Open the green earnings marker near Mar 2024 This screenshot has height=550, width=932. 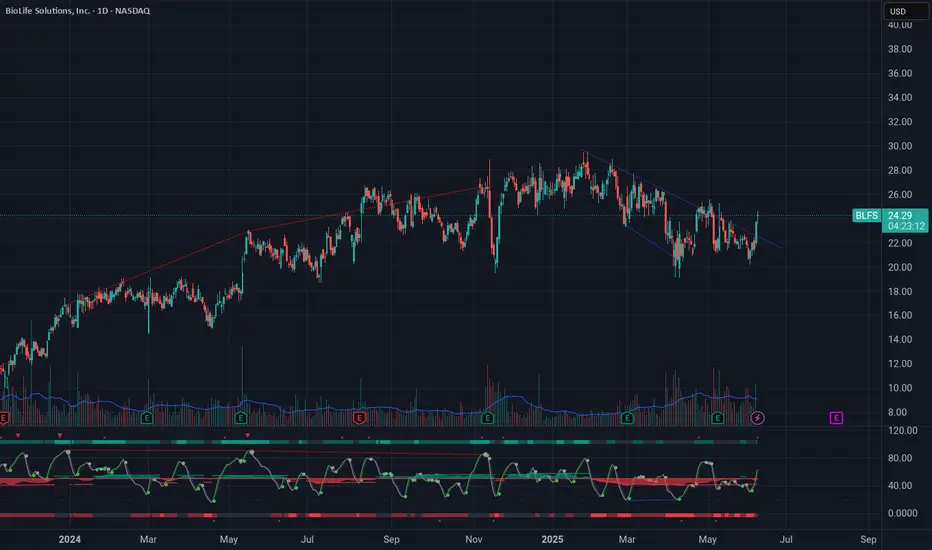click(x=146, y=418)
